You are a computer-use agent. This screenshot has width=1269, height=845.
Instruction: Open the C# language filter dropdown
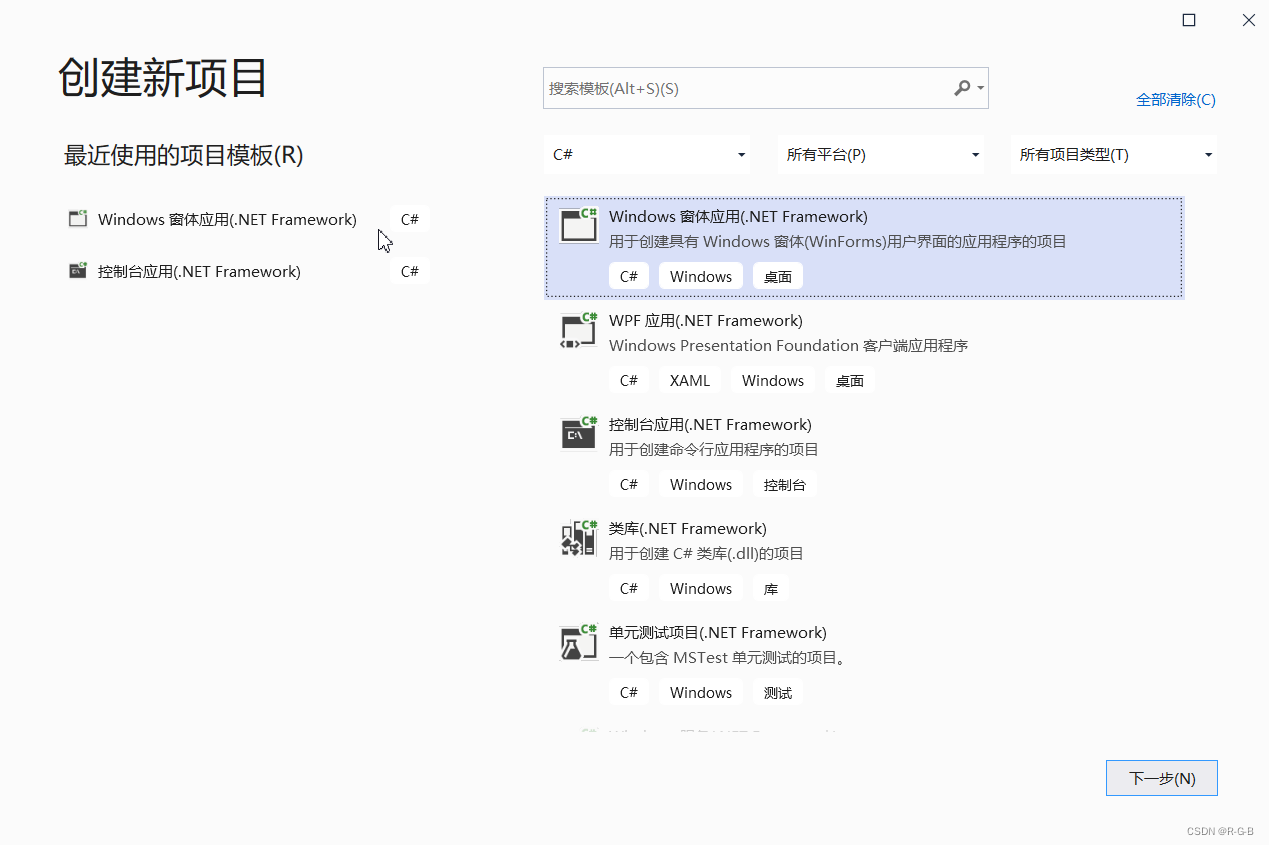tap(647, 155)
